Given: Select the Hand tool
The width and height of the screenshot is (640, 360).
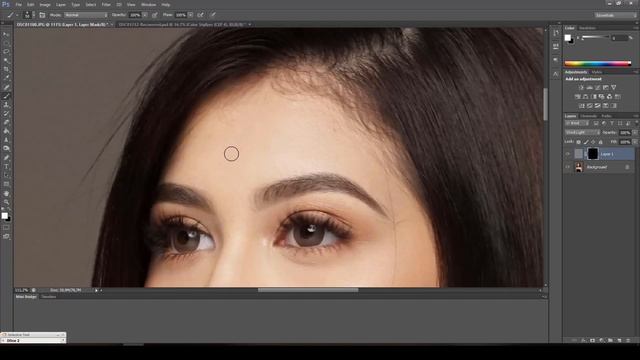Looking at the screenshot, I should (6, 193).
